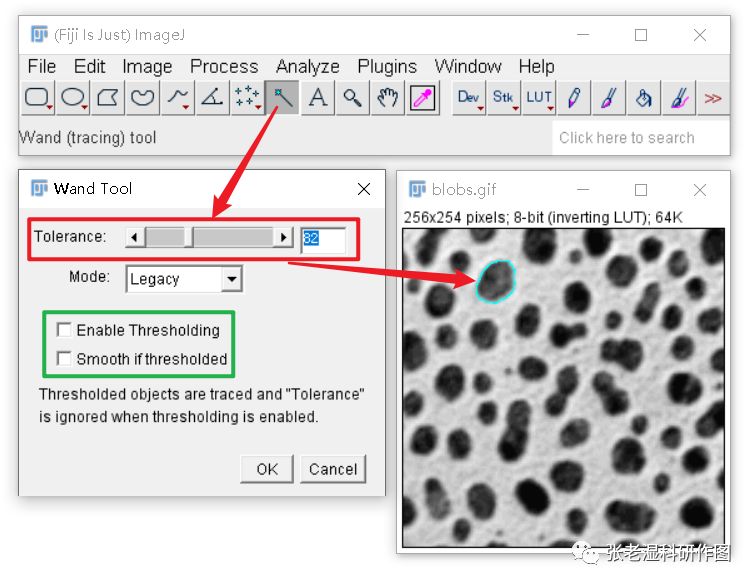Viewport: 756px width, 586px height.
Task: Open the LUT dropdown tool menu
Action: tap(539, 98)
